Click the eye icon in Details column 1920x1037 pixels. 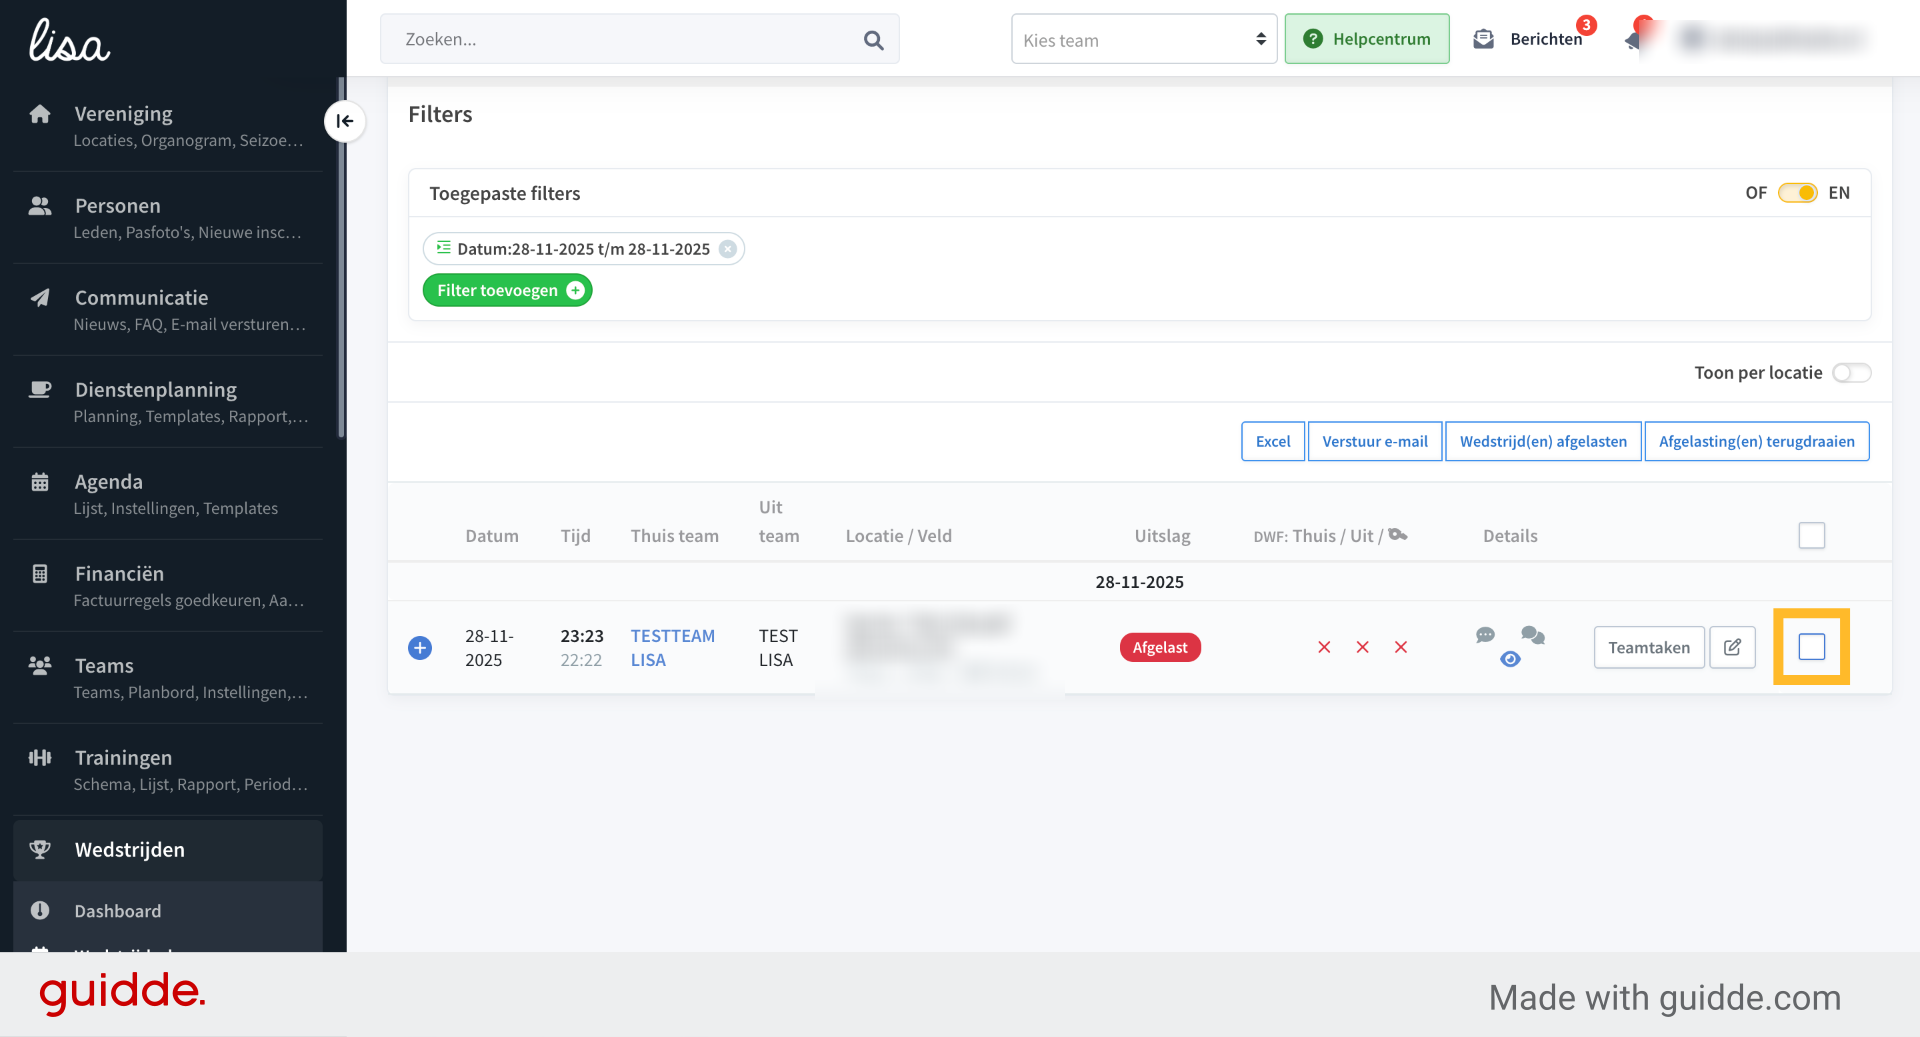1510,659
